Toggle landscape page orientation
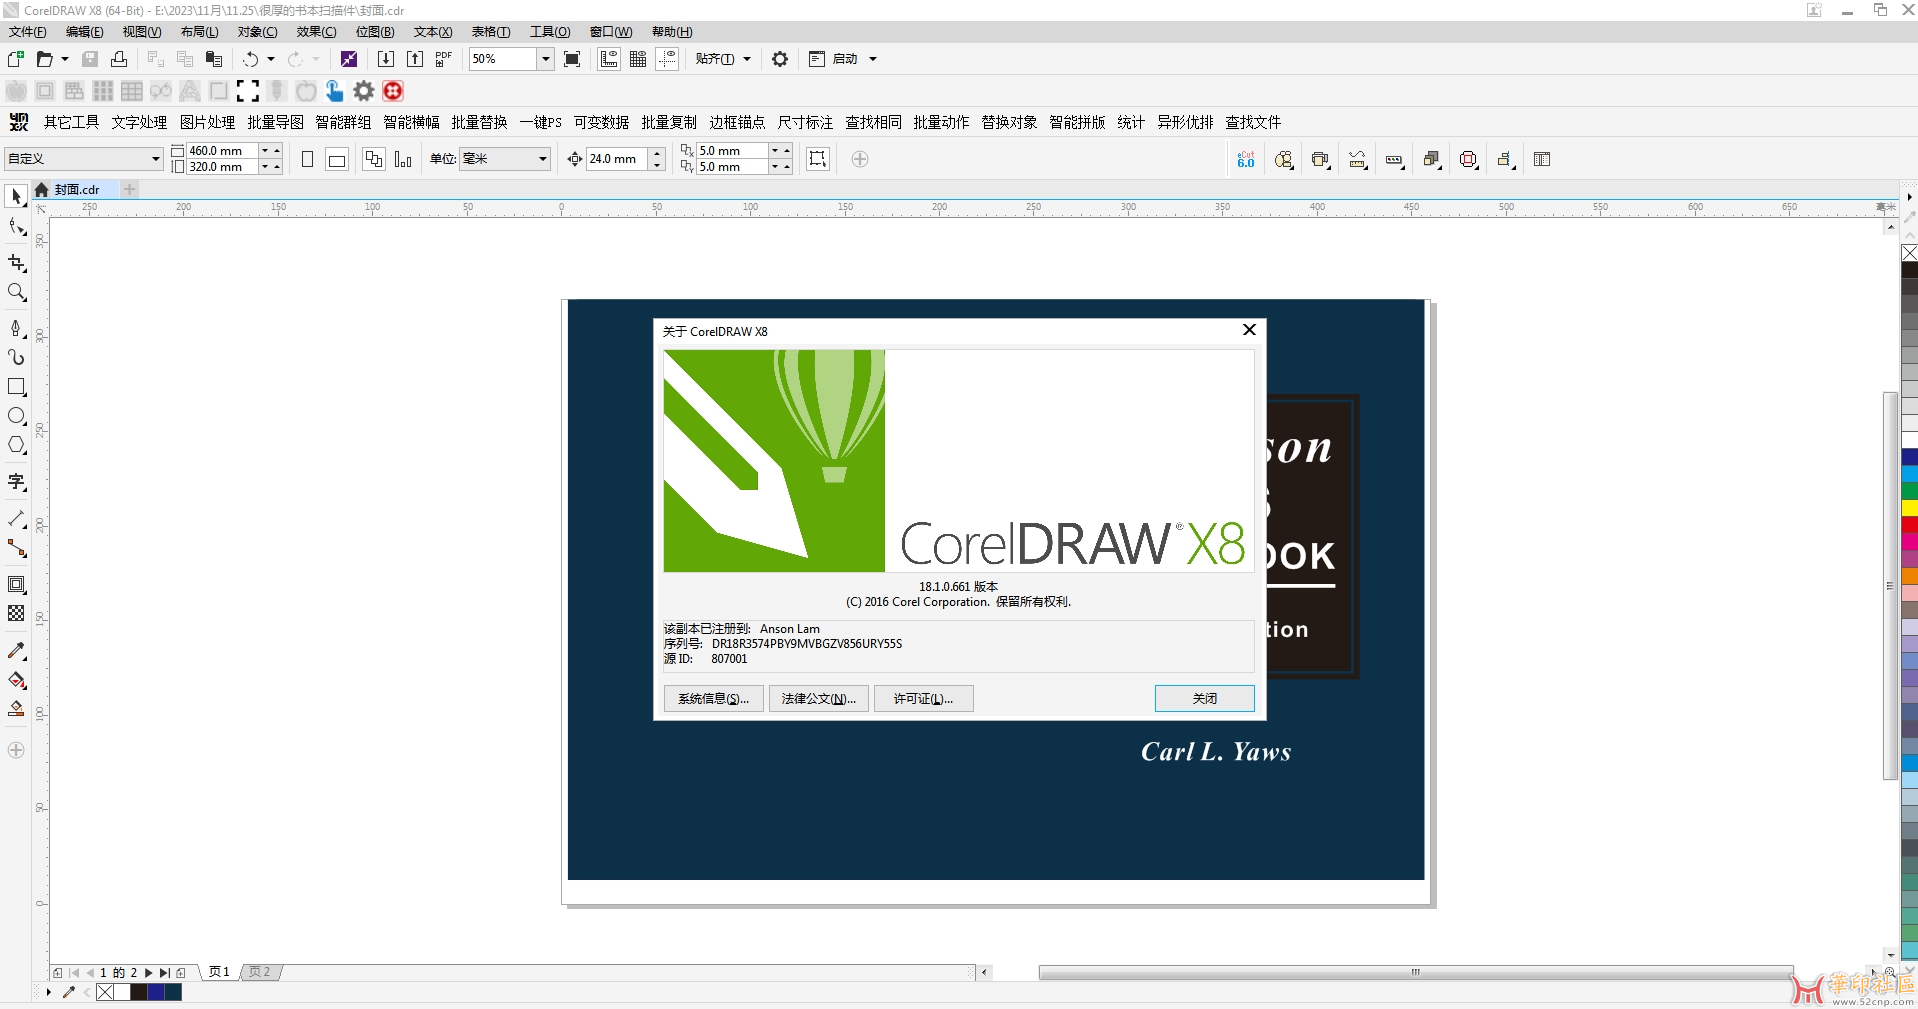The height and width of the screenshot is (1009, 1918). pyautogui.click(x=337, y=160)
